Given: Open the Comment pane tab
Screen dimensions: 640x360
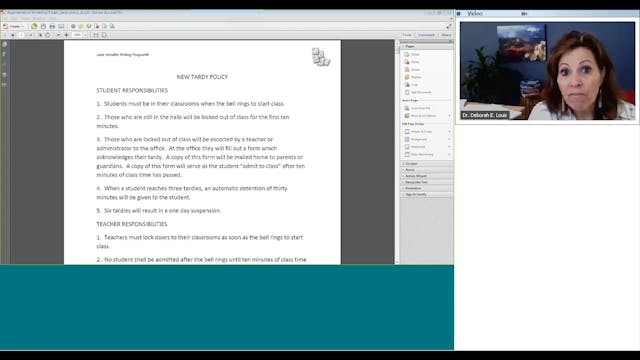Looking at the screenshot, I should coord(427,35).
